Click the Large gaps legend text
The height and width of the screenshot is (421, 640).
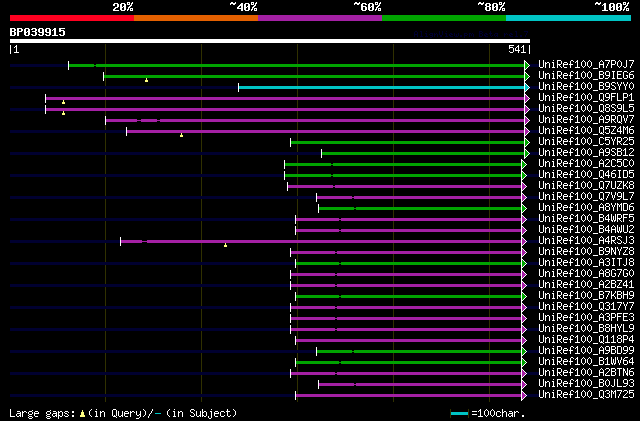click(42, 413)
